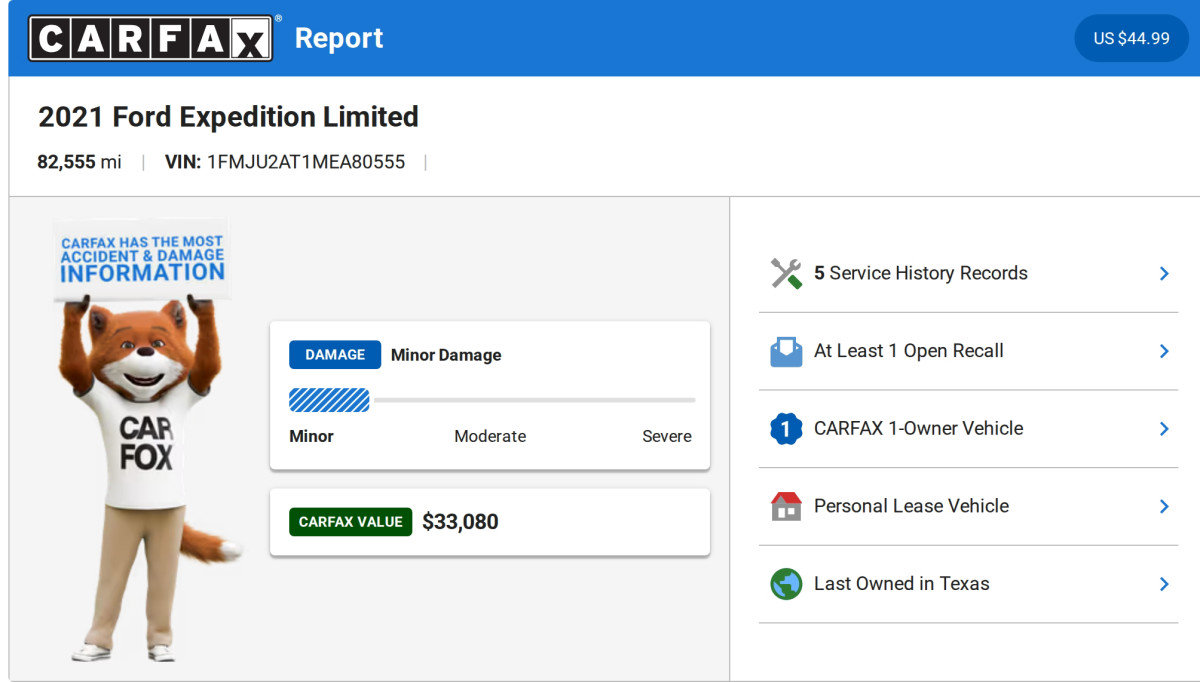Expand CARFAX 1-Owner Vehicle chevron
Image resolution: width=1200 pixels, height=682 pixels.
1163,429
